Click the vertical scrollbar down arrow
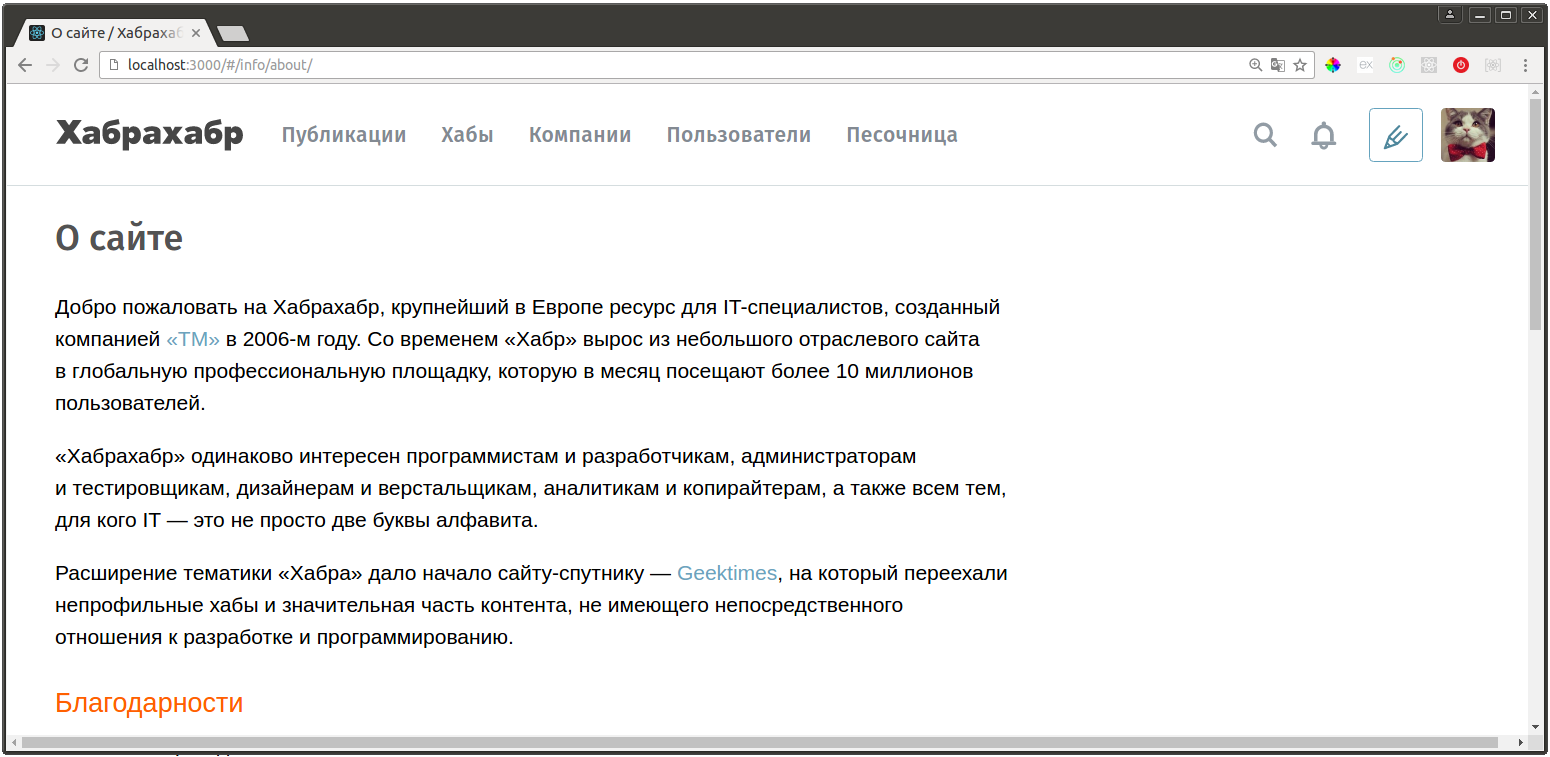 point(1536,727)
